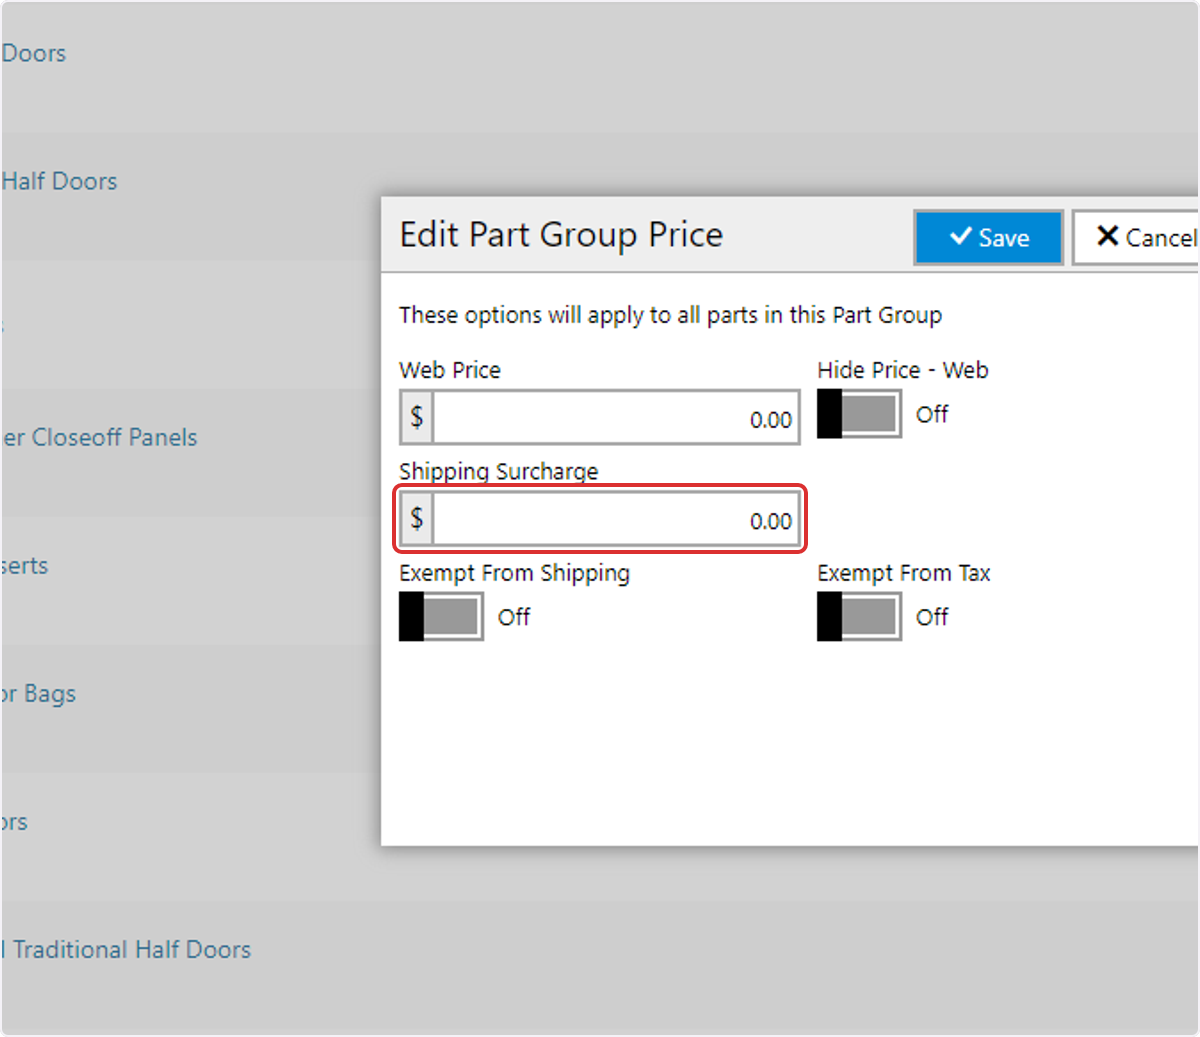This screenshot has height=1037, width=1200.
Task: Select the Doors row at top of list
Action: click(600, 66)
